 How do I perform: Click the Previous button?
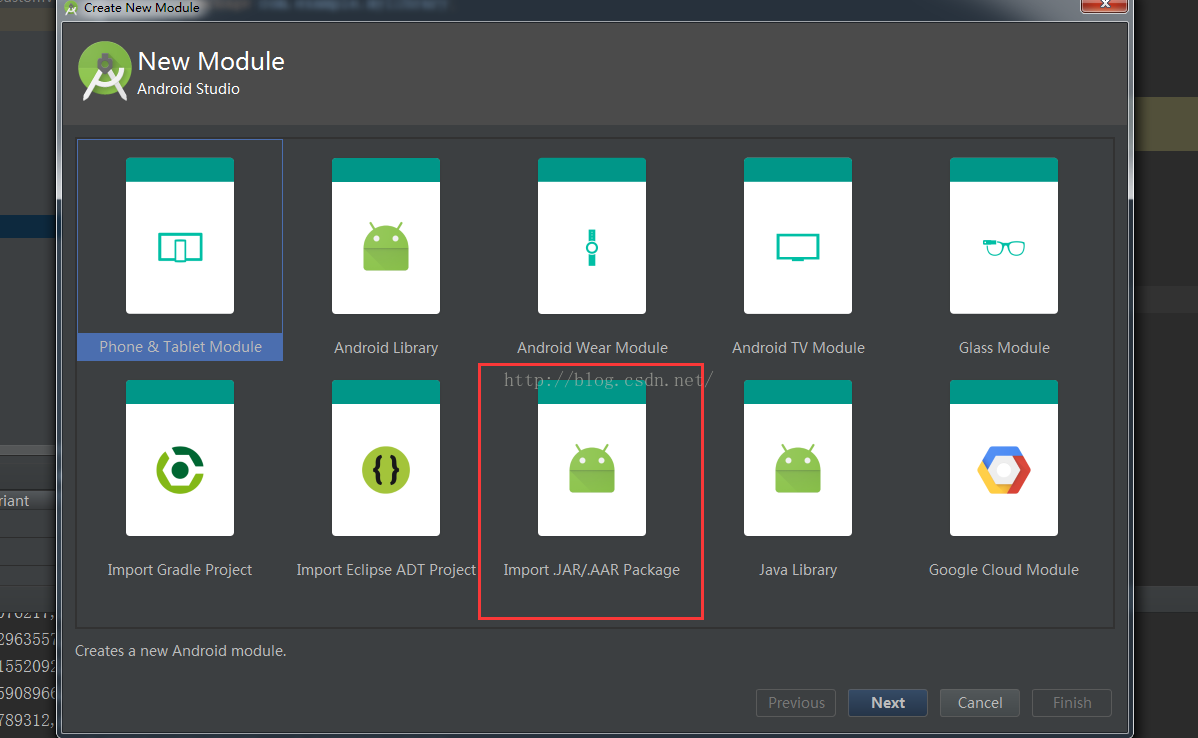pos(796,703)
